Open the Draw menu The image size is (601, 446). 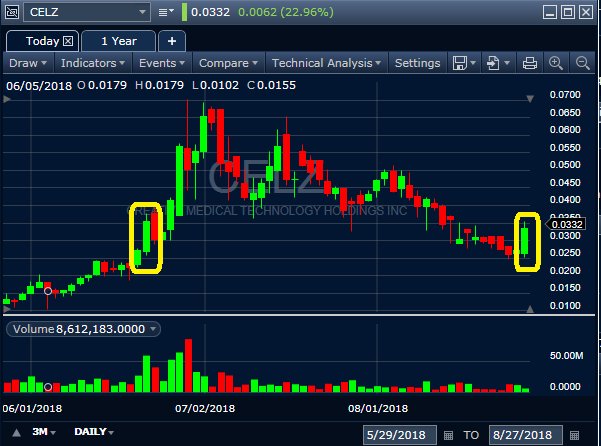pos(28,63)
